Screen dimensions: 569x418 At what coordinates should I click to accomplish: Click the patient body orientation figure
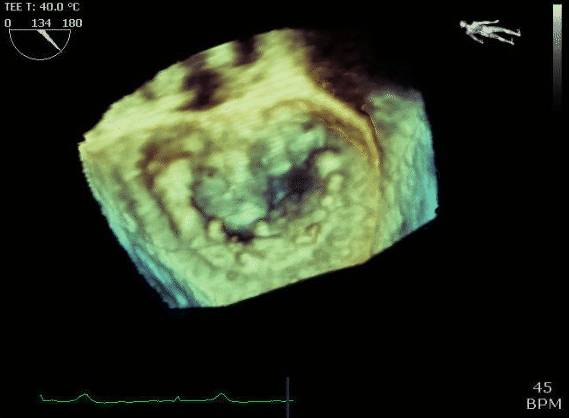[x=490, y=32]
